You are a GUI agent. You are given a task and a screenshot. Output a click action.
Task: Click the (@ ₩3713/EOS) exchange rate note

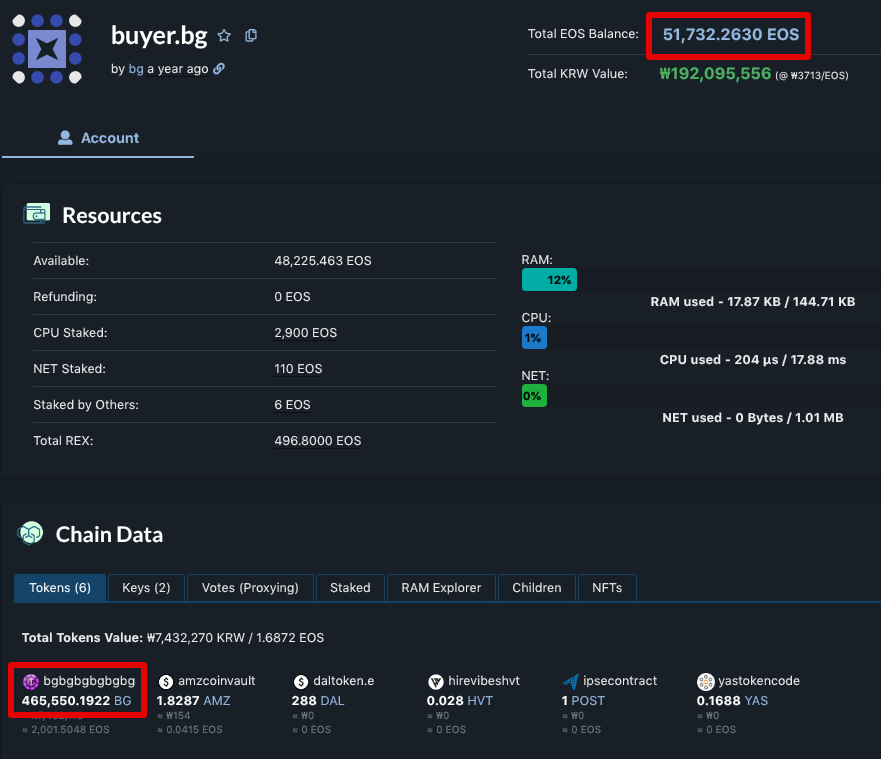coord(812,75)
